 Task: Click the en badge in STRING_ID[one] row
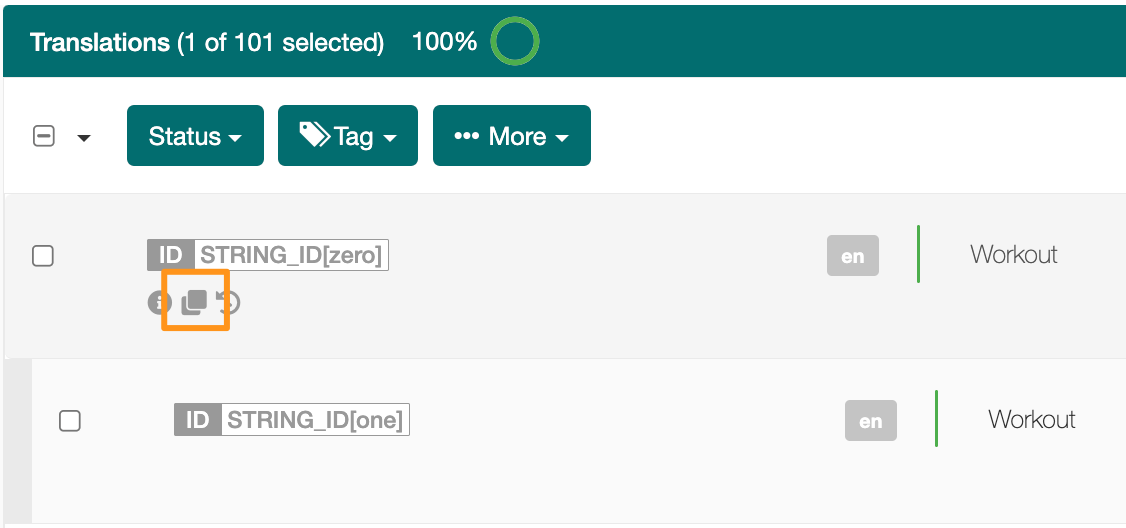(870, 420)
